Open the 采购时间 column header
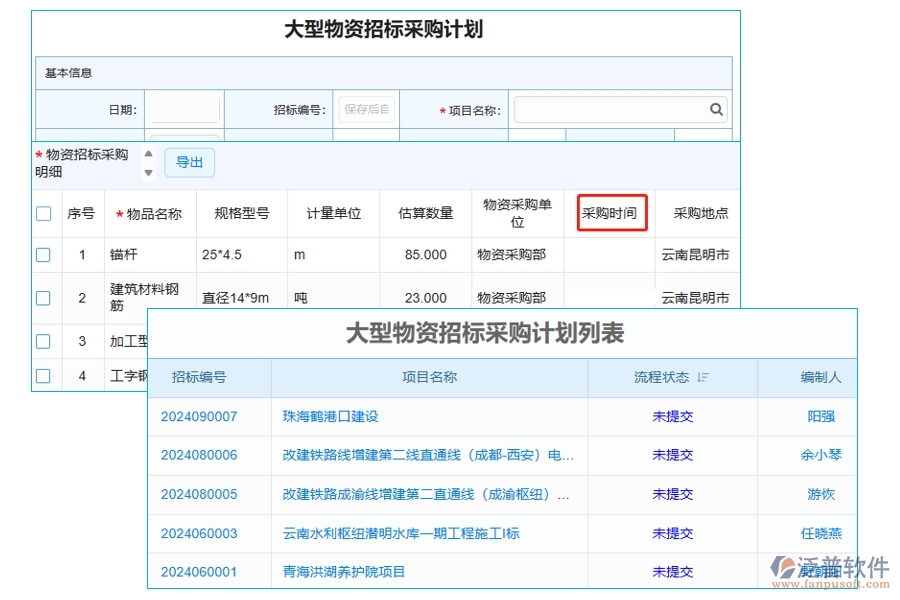 (611, 213)
